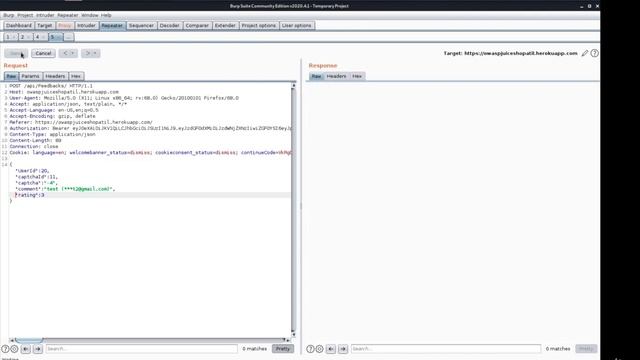Expand the history forward dropdown arrow
Screen dimensions: 640x360
[95, 53]
